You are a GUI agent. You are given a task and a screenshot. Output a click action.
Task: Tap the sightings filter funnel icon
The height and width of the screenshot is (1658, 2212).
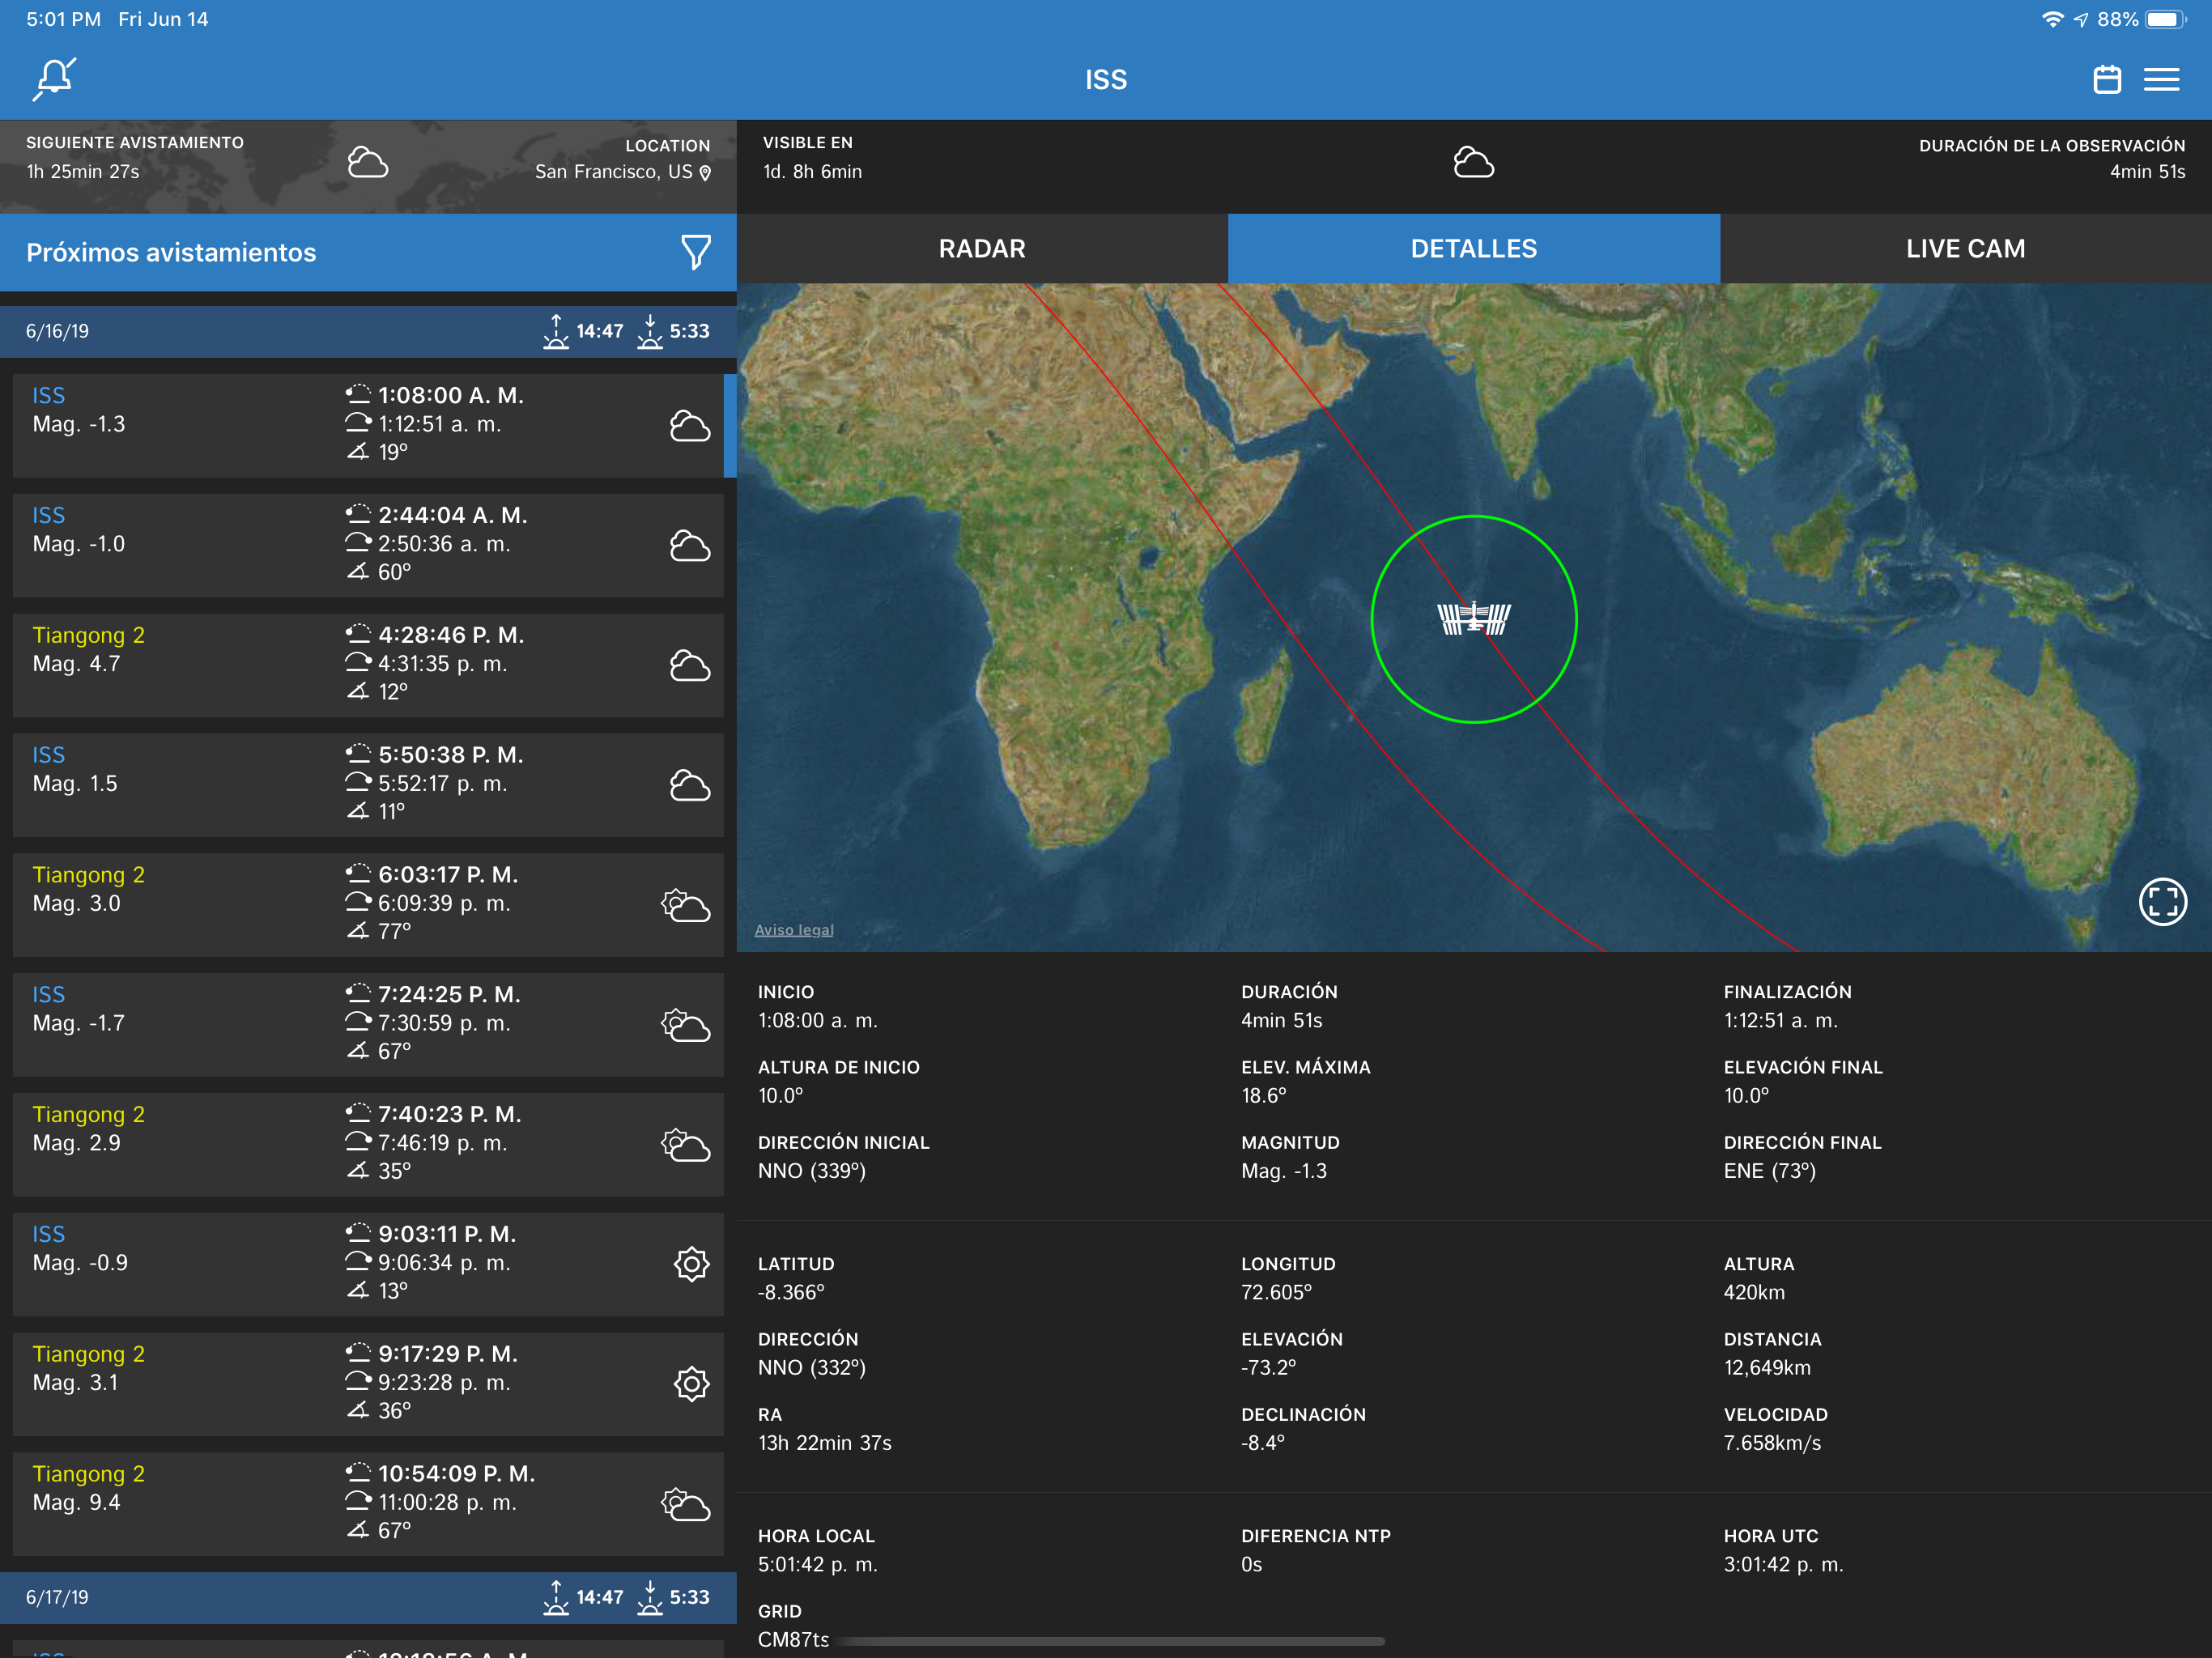(695, 252)
